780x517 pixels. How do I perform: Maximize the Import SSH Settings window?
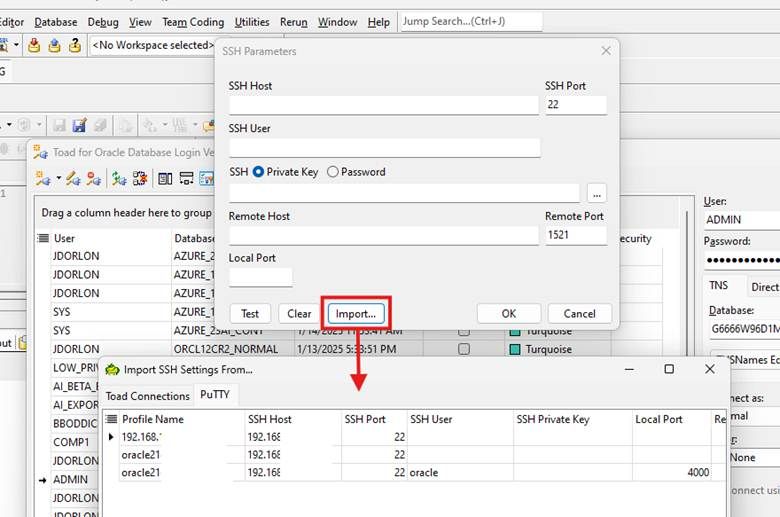[x=669, y=369]
